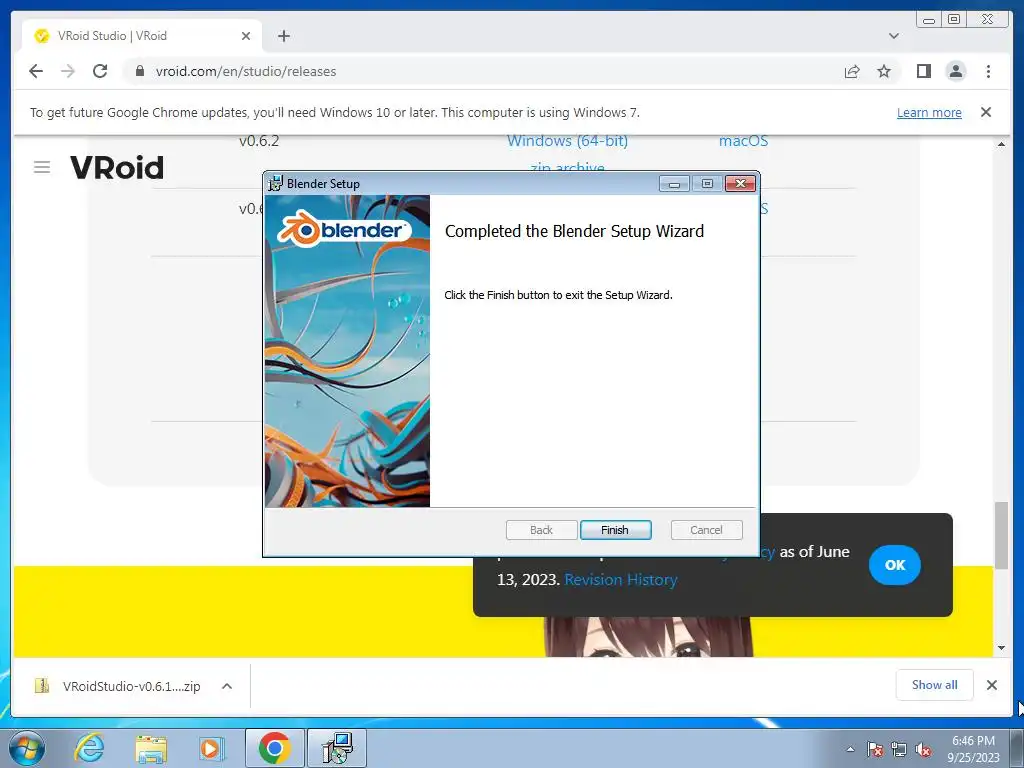The width and height of the screenshot is (1024, 768).
Task: Dismiss the Windows 7 update infobar
Action: click(x=986, y=112)
